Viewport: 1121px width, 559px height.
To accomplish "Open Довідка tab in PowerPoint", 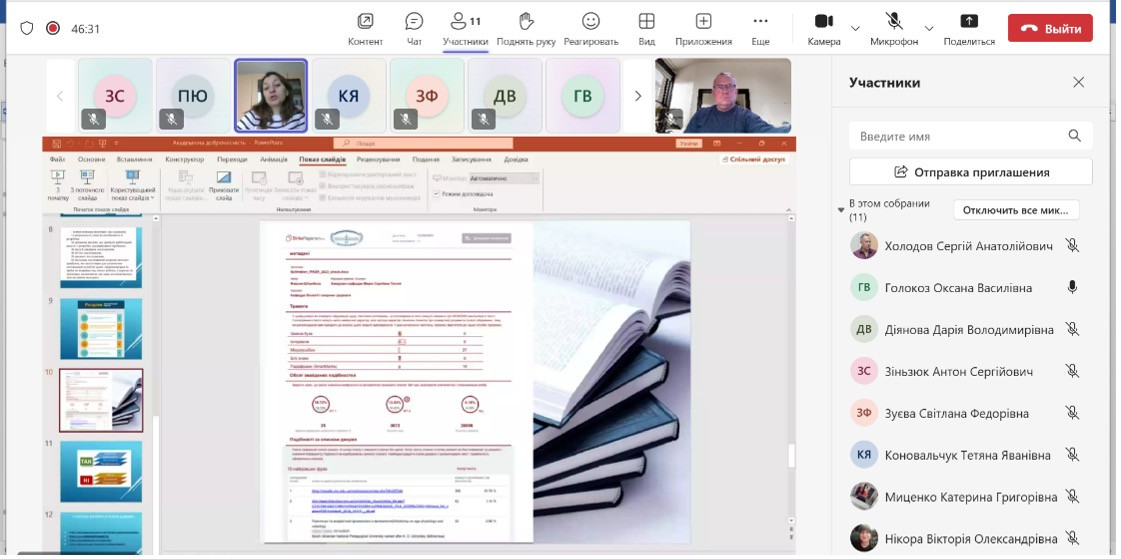I will coord(516,159).
